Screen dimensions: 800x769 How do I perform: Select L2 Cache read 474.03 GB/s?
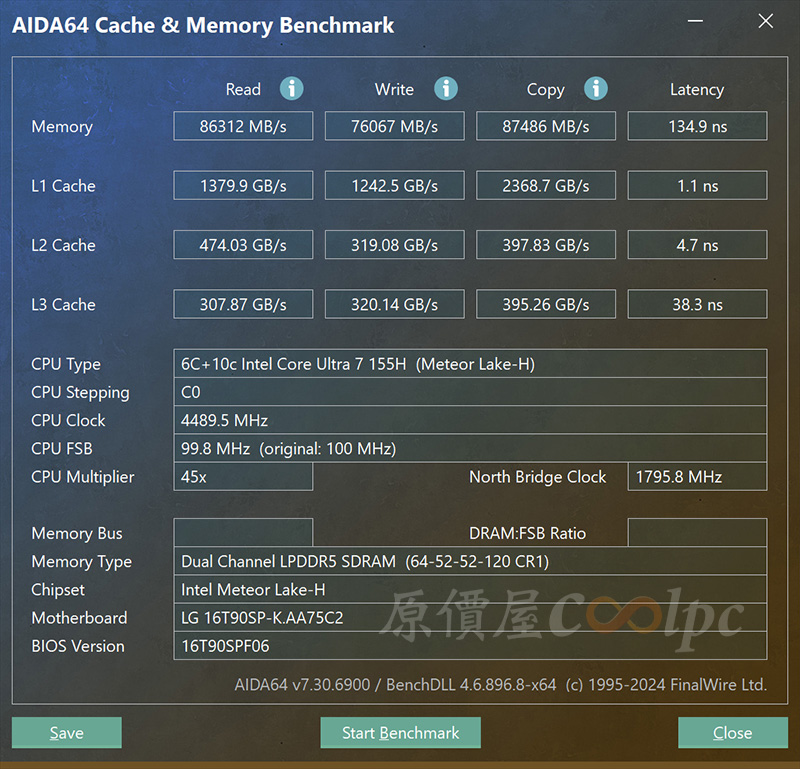(x=243, y=245)
